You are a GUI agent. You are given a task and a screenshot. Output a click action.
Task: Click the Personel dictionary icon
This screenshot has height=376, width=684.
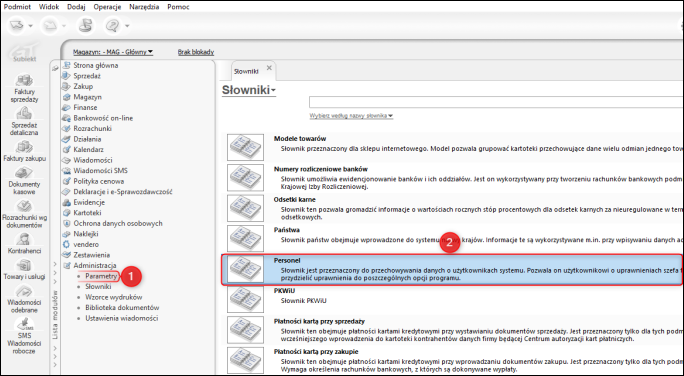coord(245,269)
